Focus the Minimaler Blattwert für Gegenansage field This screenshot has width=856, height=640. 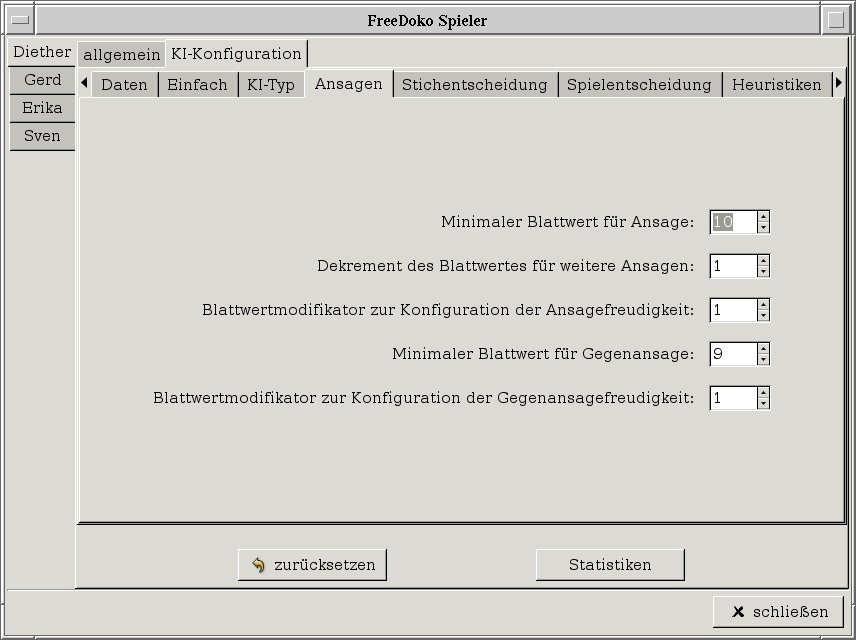(733, 354)
